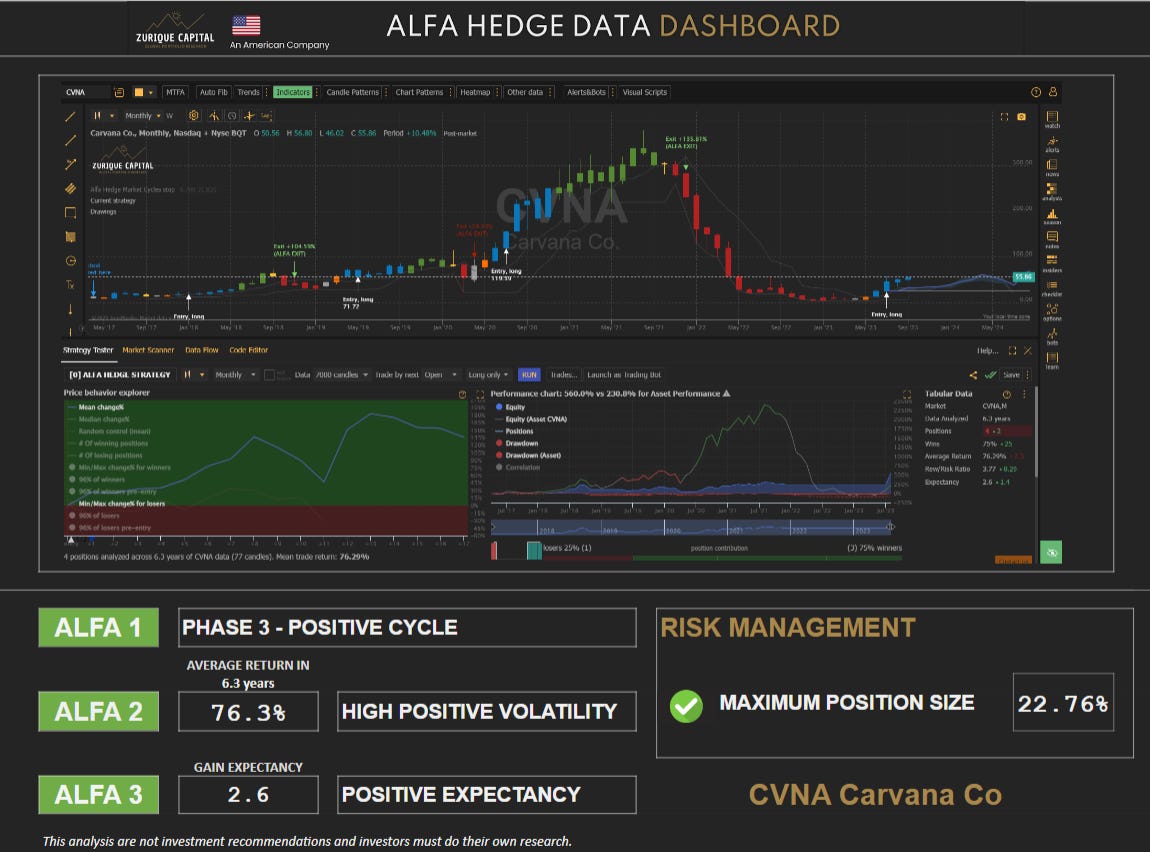Viewport: 1150px width, 852px height.
Task: Open the season sidebar icon
Action: pyautogui.click(x=1052, y=216)
